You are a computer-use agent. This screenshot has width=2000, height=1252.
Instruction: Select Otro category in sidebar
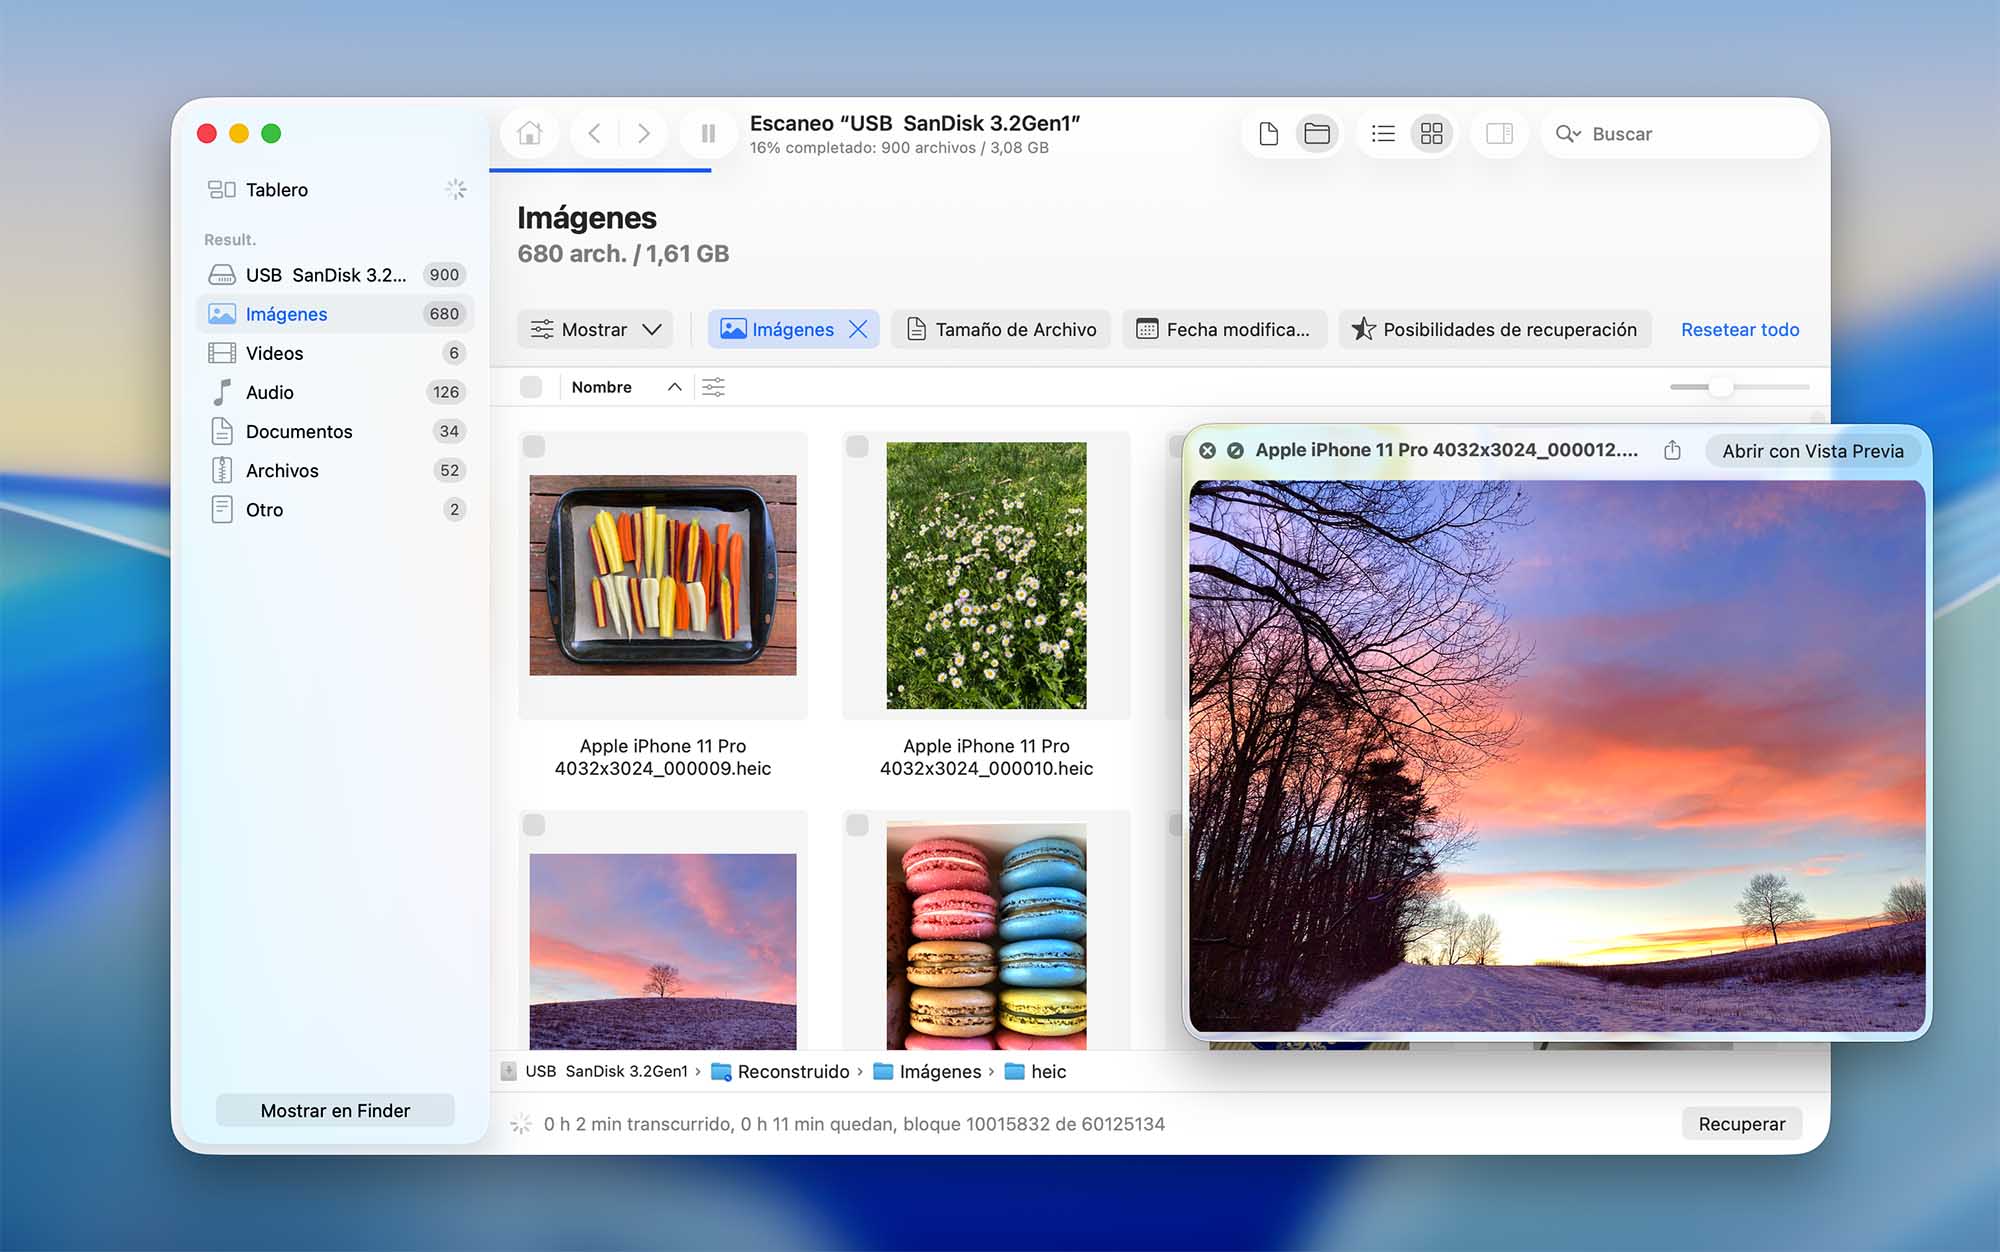coord(335,508)
